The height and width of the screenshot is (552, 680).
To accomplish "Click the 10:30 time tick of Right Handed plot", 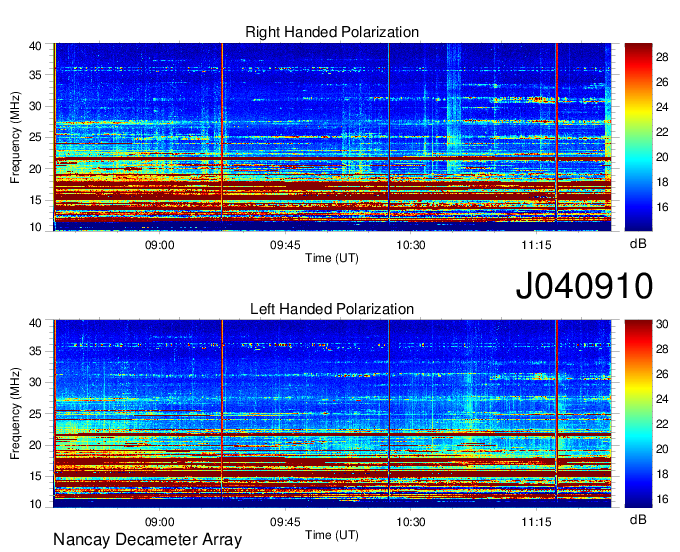I will pyautogui.click(x=411, y=245).
